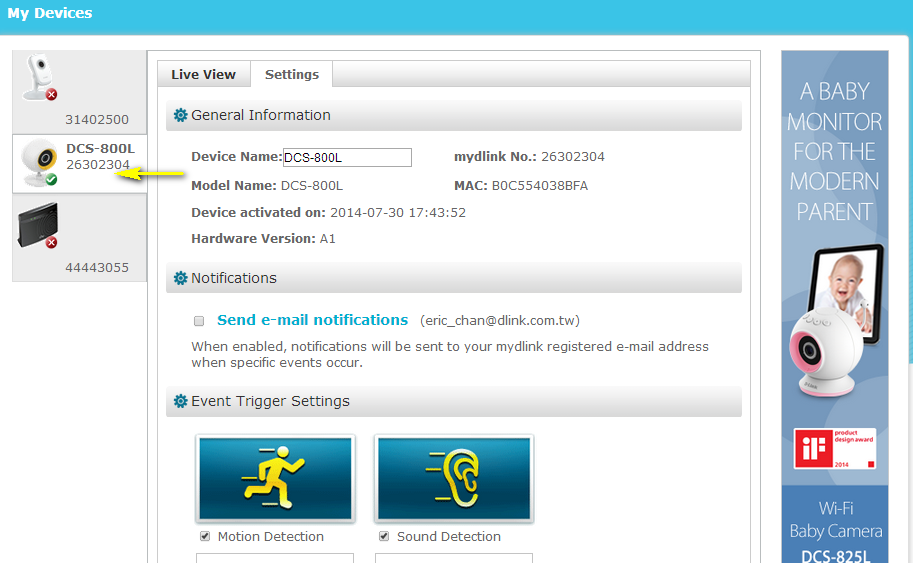Select the DCS-800L device entry
Image resolution: width=913 pixels, height=563 pixels.
(x=80, y=164)
